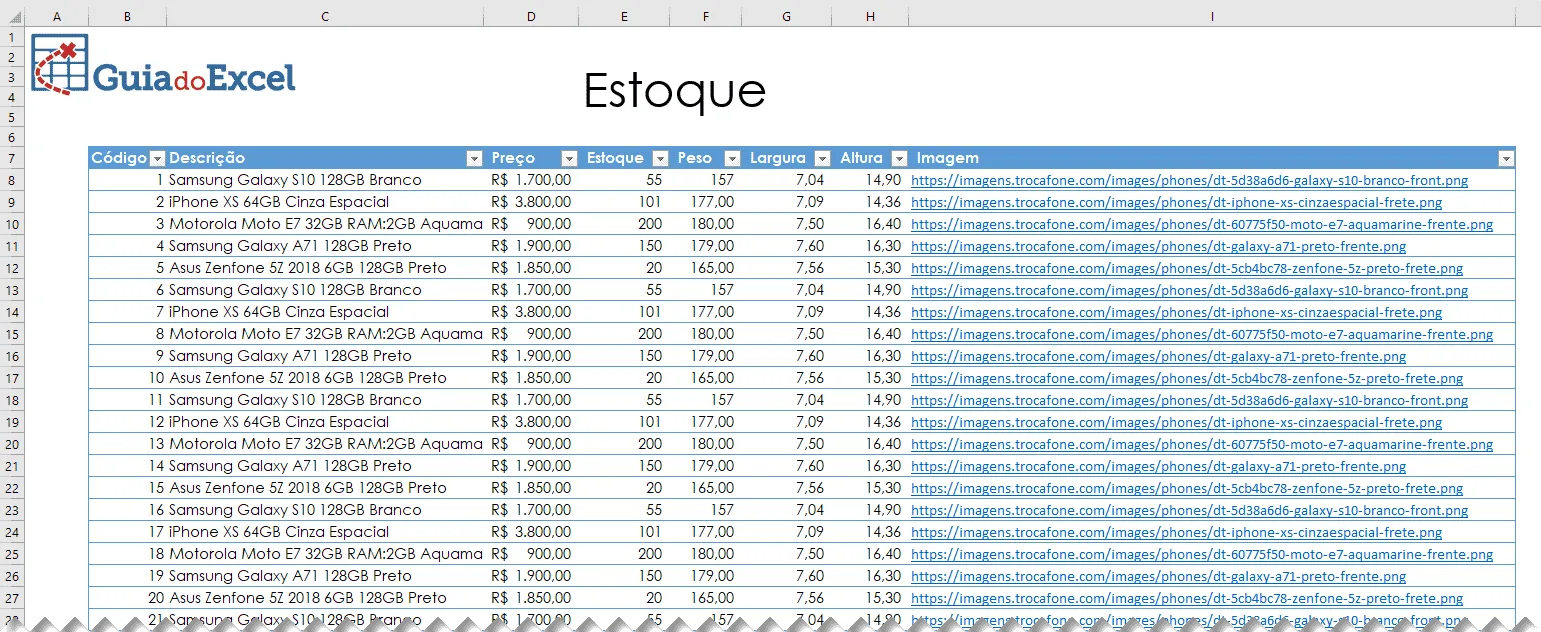Screen dimensions: 1541x632
Task: Select description cell for código 5 Asus Zenfone
Action: pyautogui.click(x=325, y=268)
